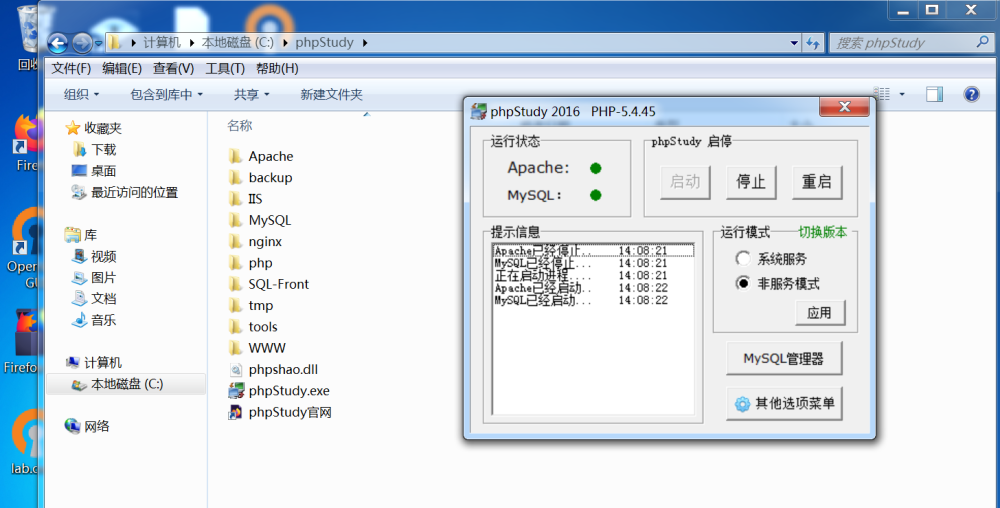
Task: Click the Explorer back arrow button
Action: (57, 43)
